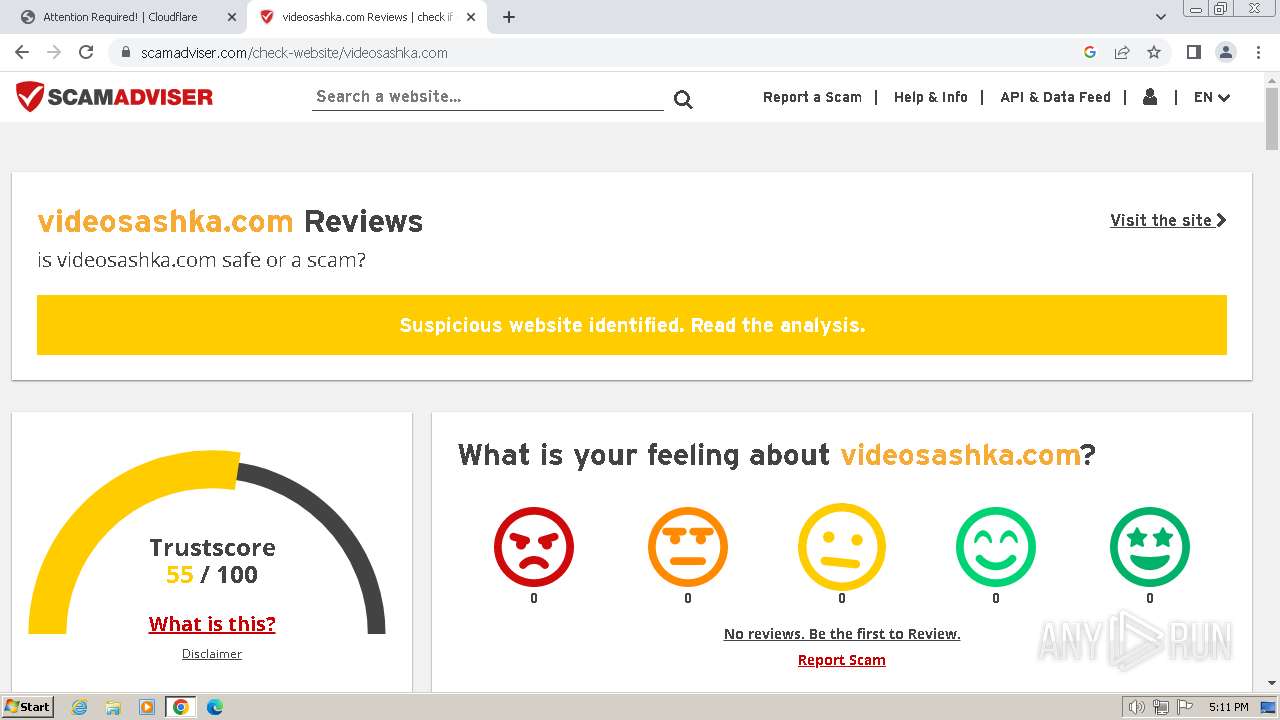
Task: Click No reviews, be first to Review
Action: coord(842,634)
